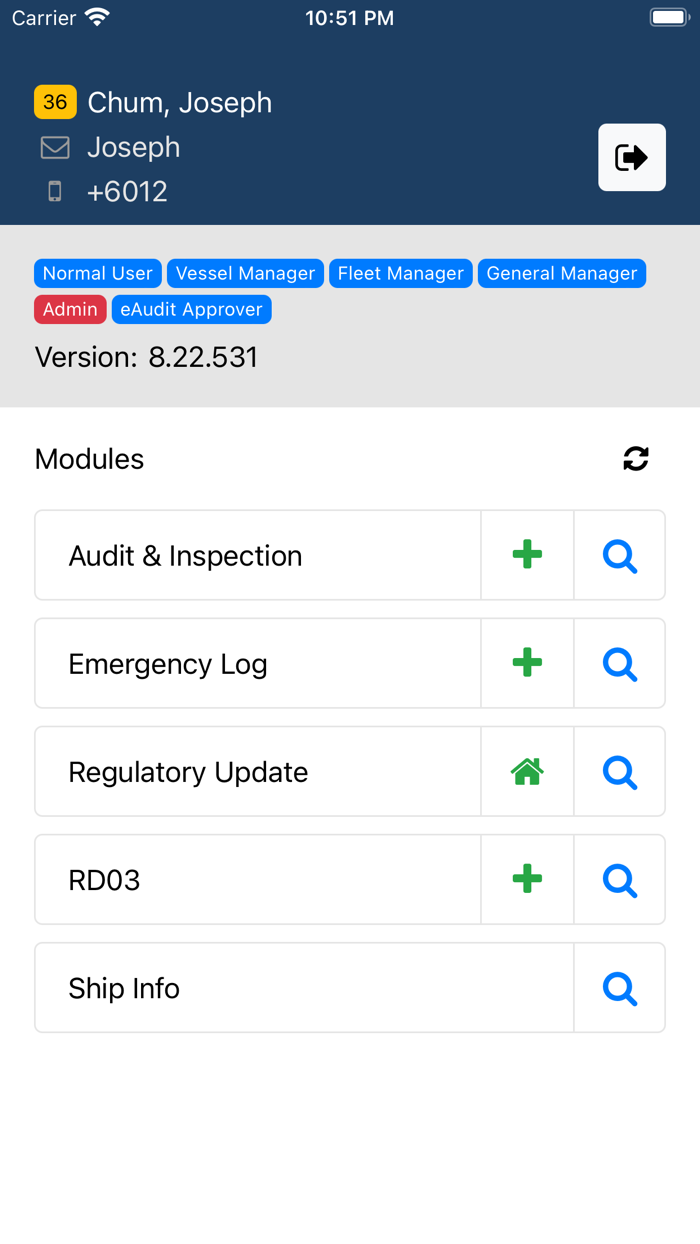This screenshot has height=1244, width=700.
Task: Tap the Fleet Manager role tag
Action: point(400,273)
